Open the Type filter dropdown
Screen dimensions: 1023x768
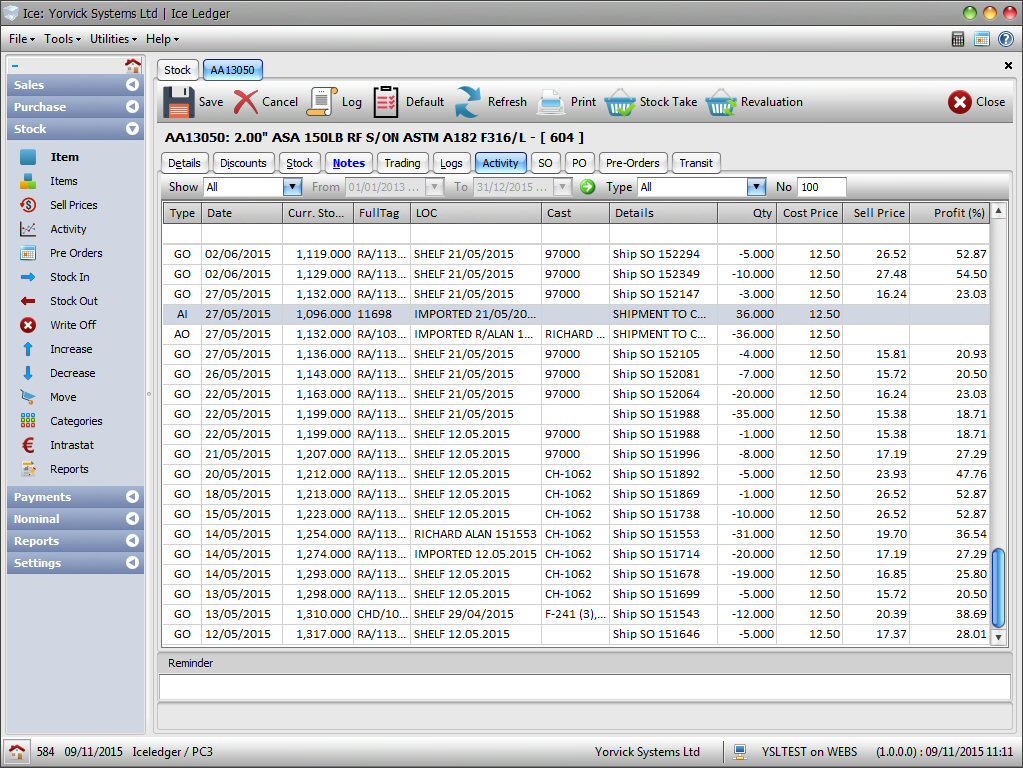[756, 187]
